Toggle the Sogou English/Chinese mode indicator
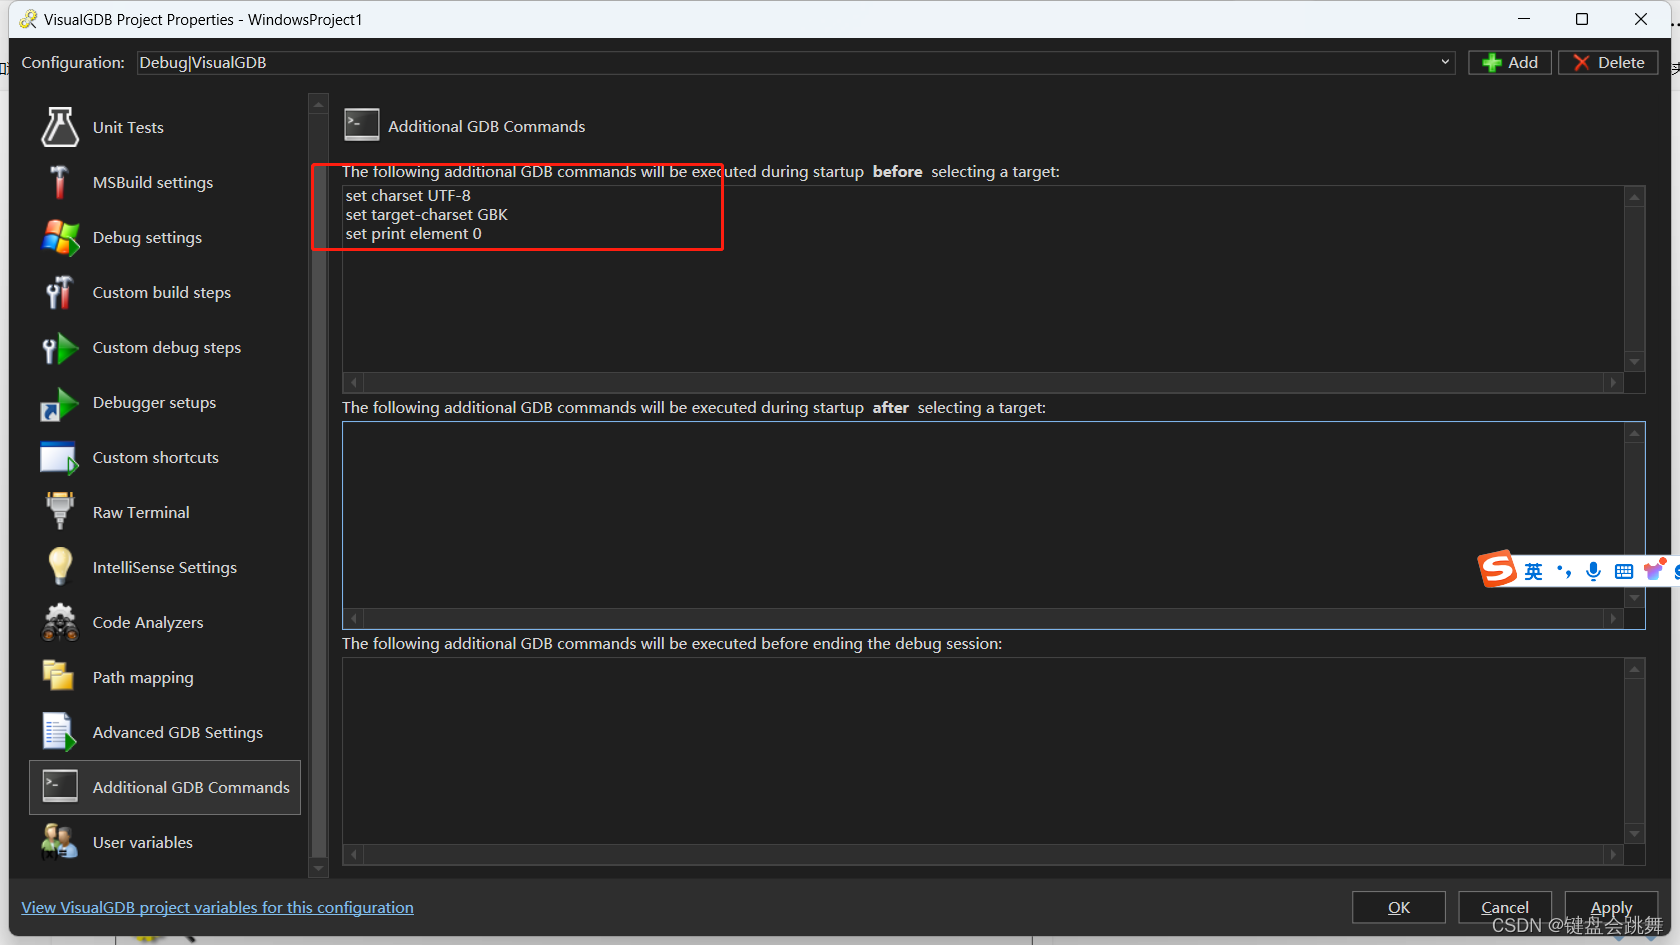Image resolution: width=1680 pixels, height=945 pixels. 1534,571
